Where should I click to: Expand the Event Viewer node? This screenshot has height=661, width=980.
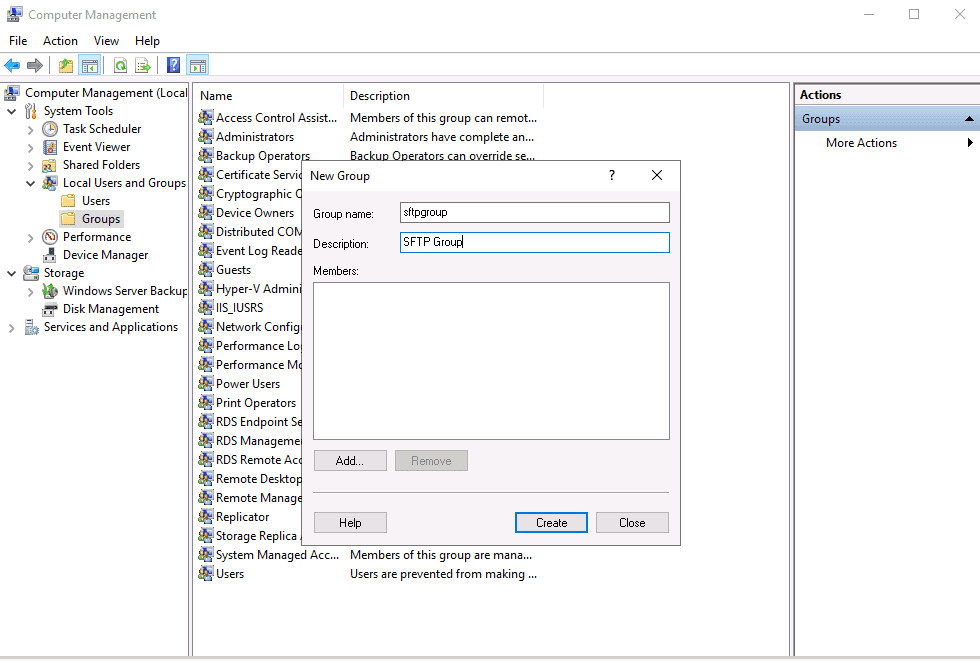click(31, 147)
